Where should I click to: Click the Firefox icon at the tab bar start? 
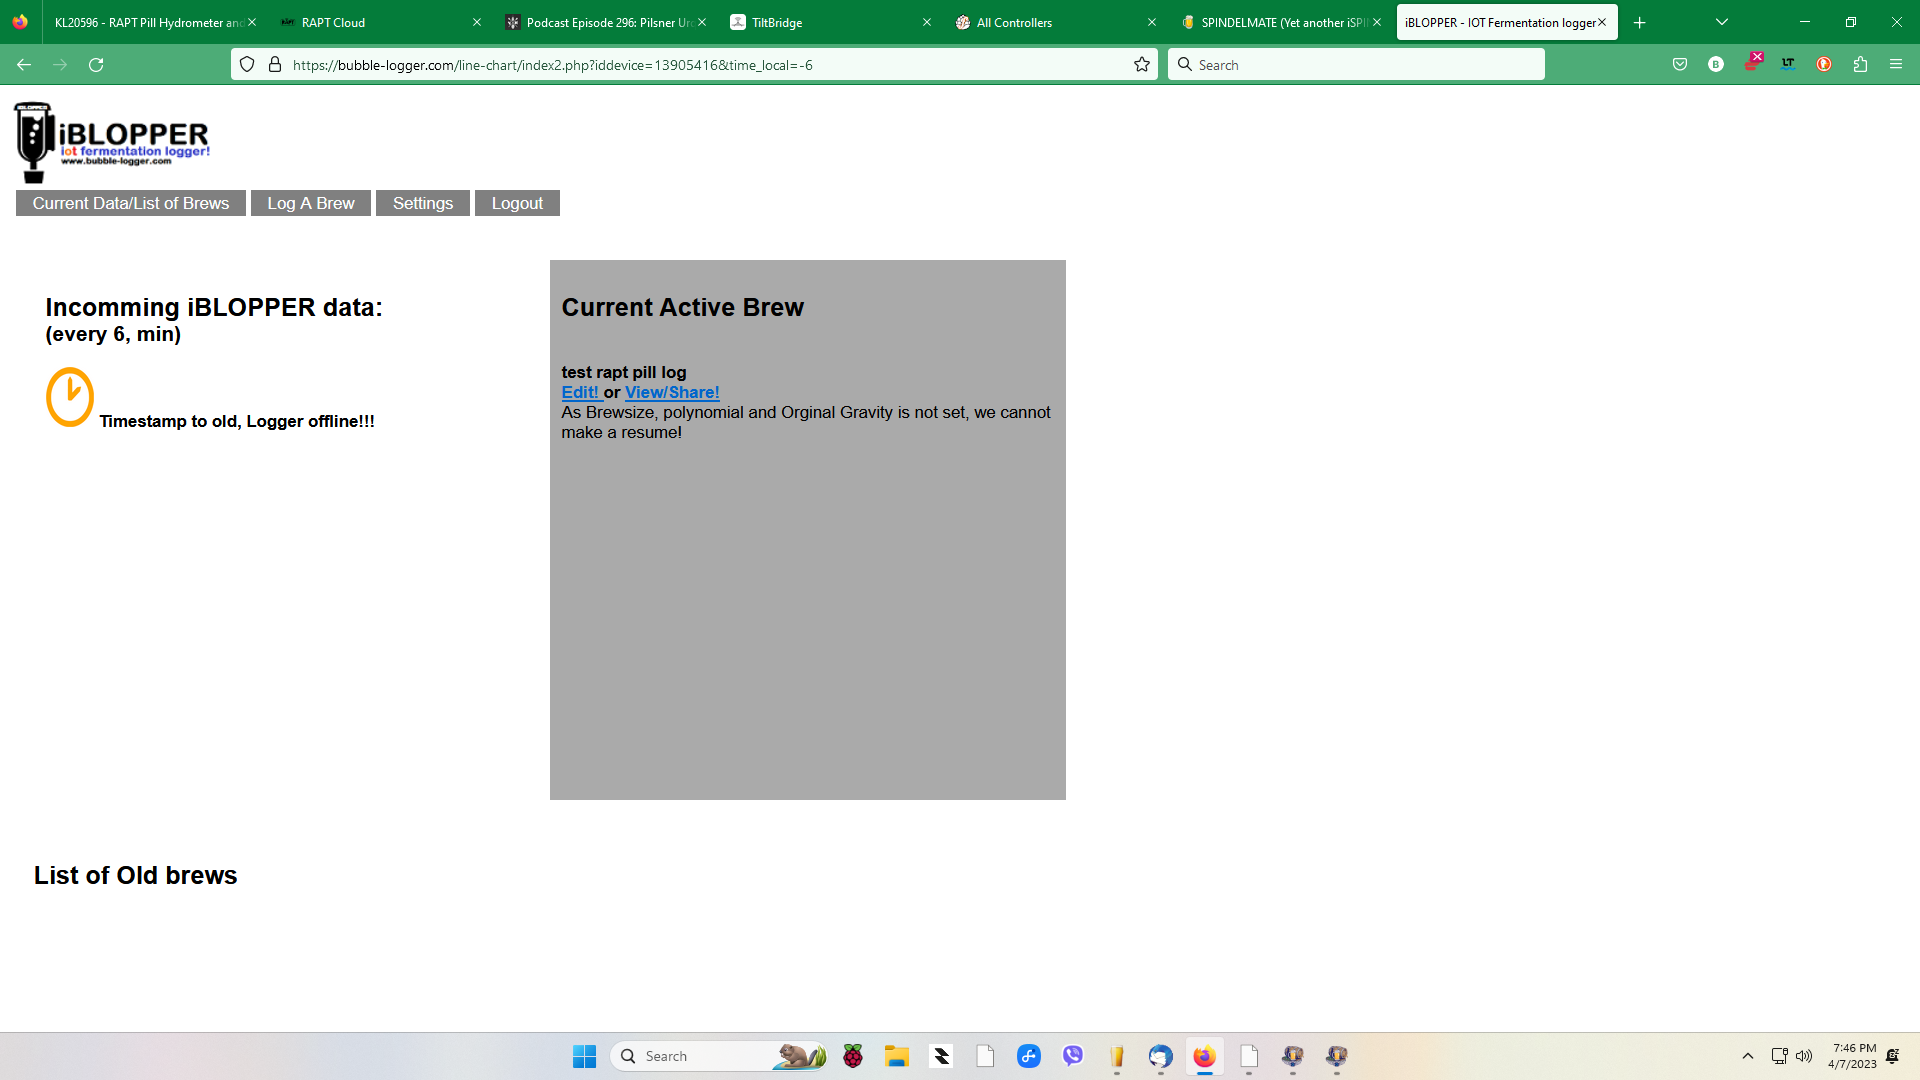(20, 22)
